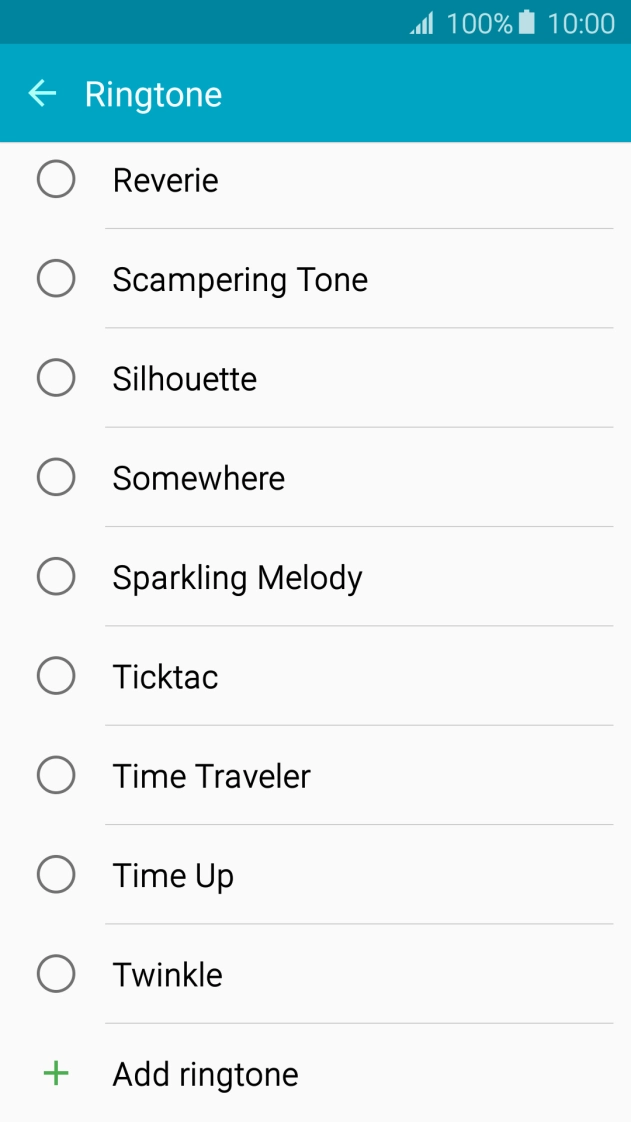Screen dimensions: 631x1122
Task: Select the Time Traveler radio button
Action: pos(56,775)
